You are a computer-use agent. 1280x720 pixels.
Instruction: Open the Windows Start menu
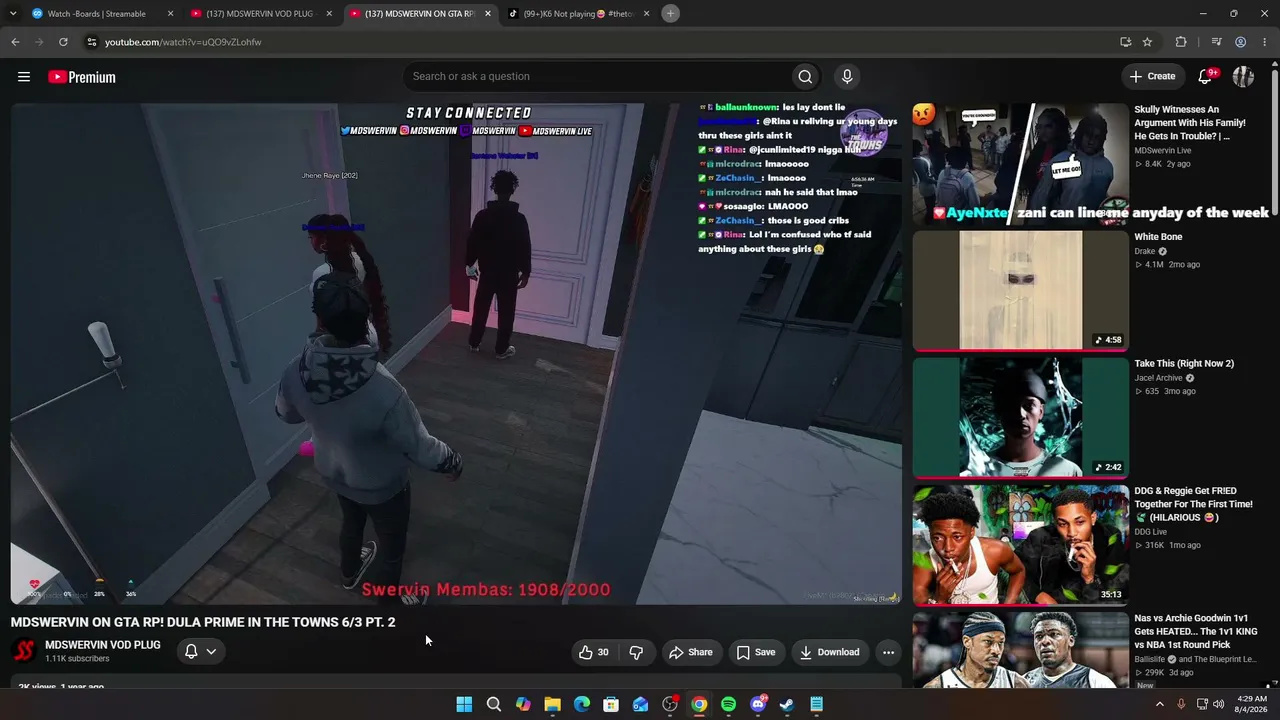(x=464, y=705)
